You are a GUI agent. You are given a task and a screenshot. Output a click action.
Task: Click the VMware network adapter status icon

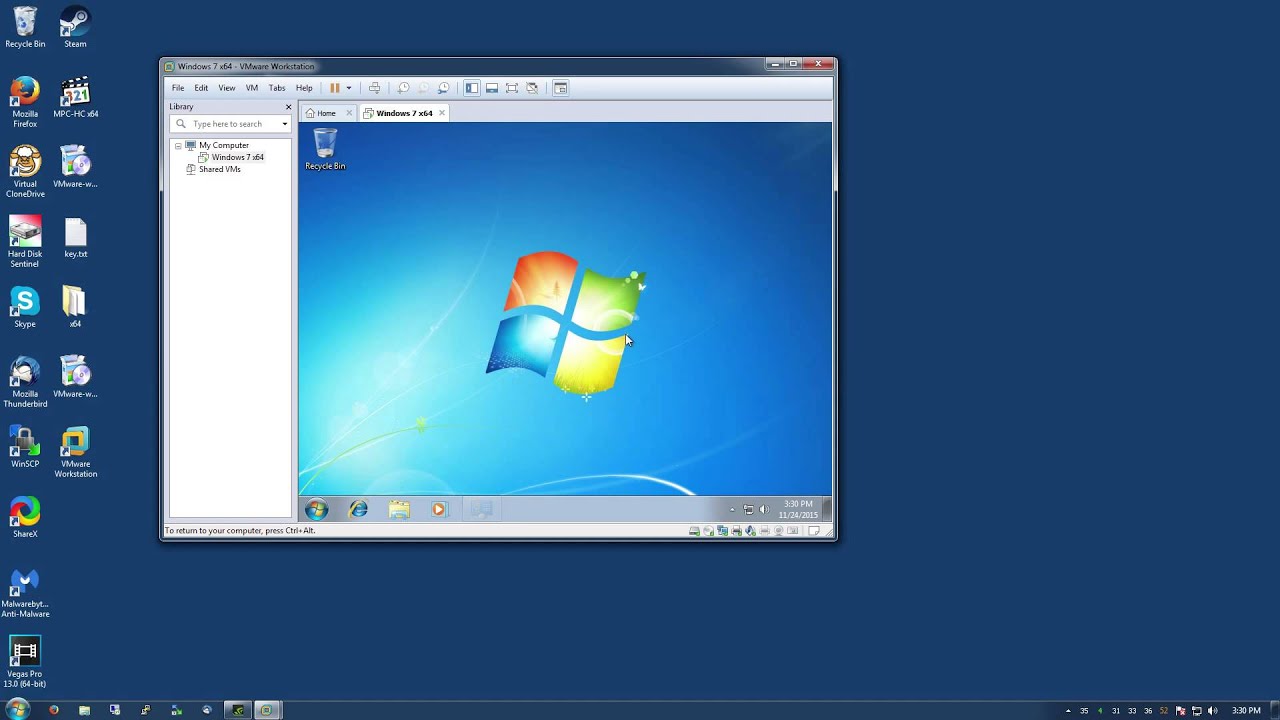pyautogui.click(x=722, y=531)
